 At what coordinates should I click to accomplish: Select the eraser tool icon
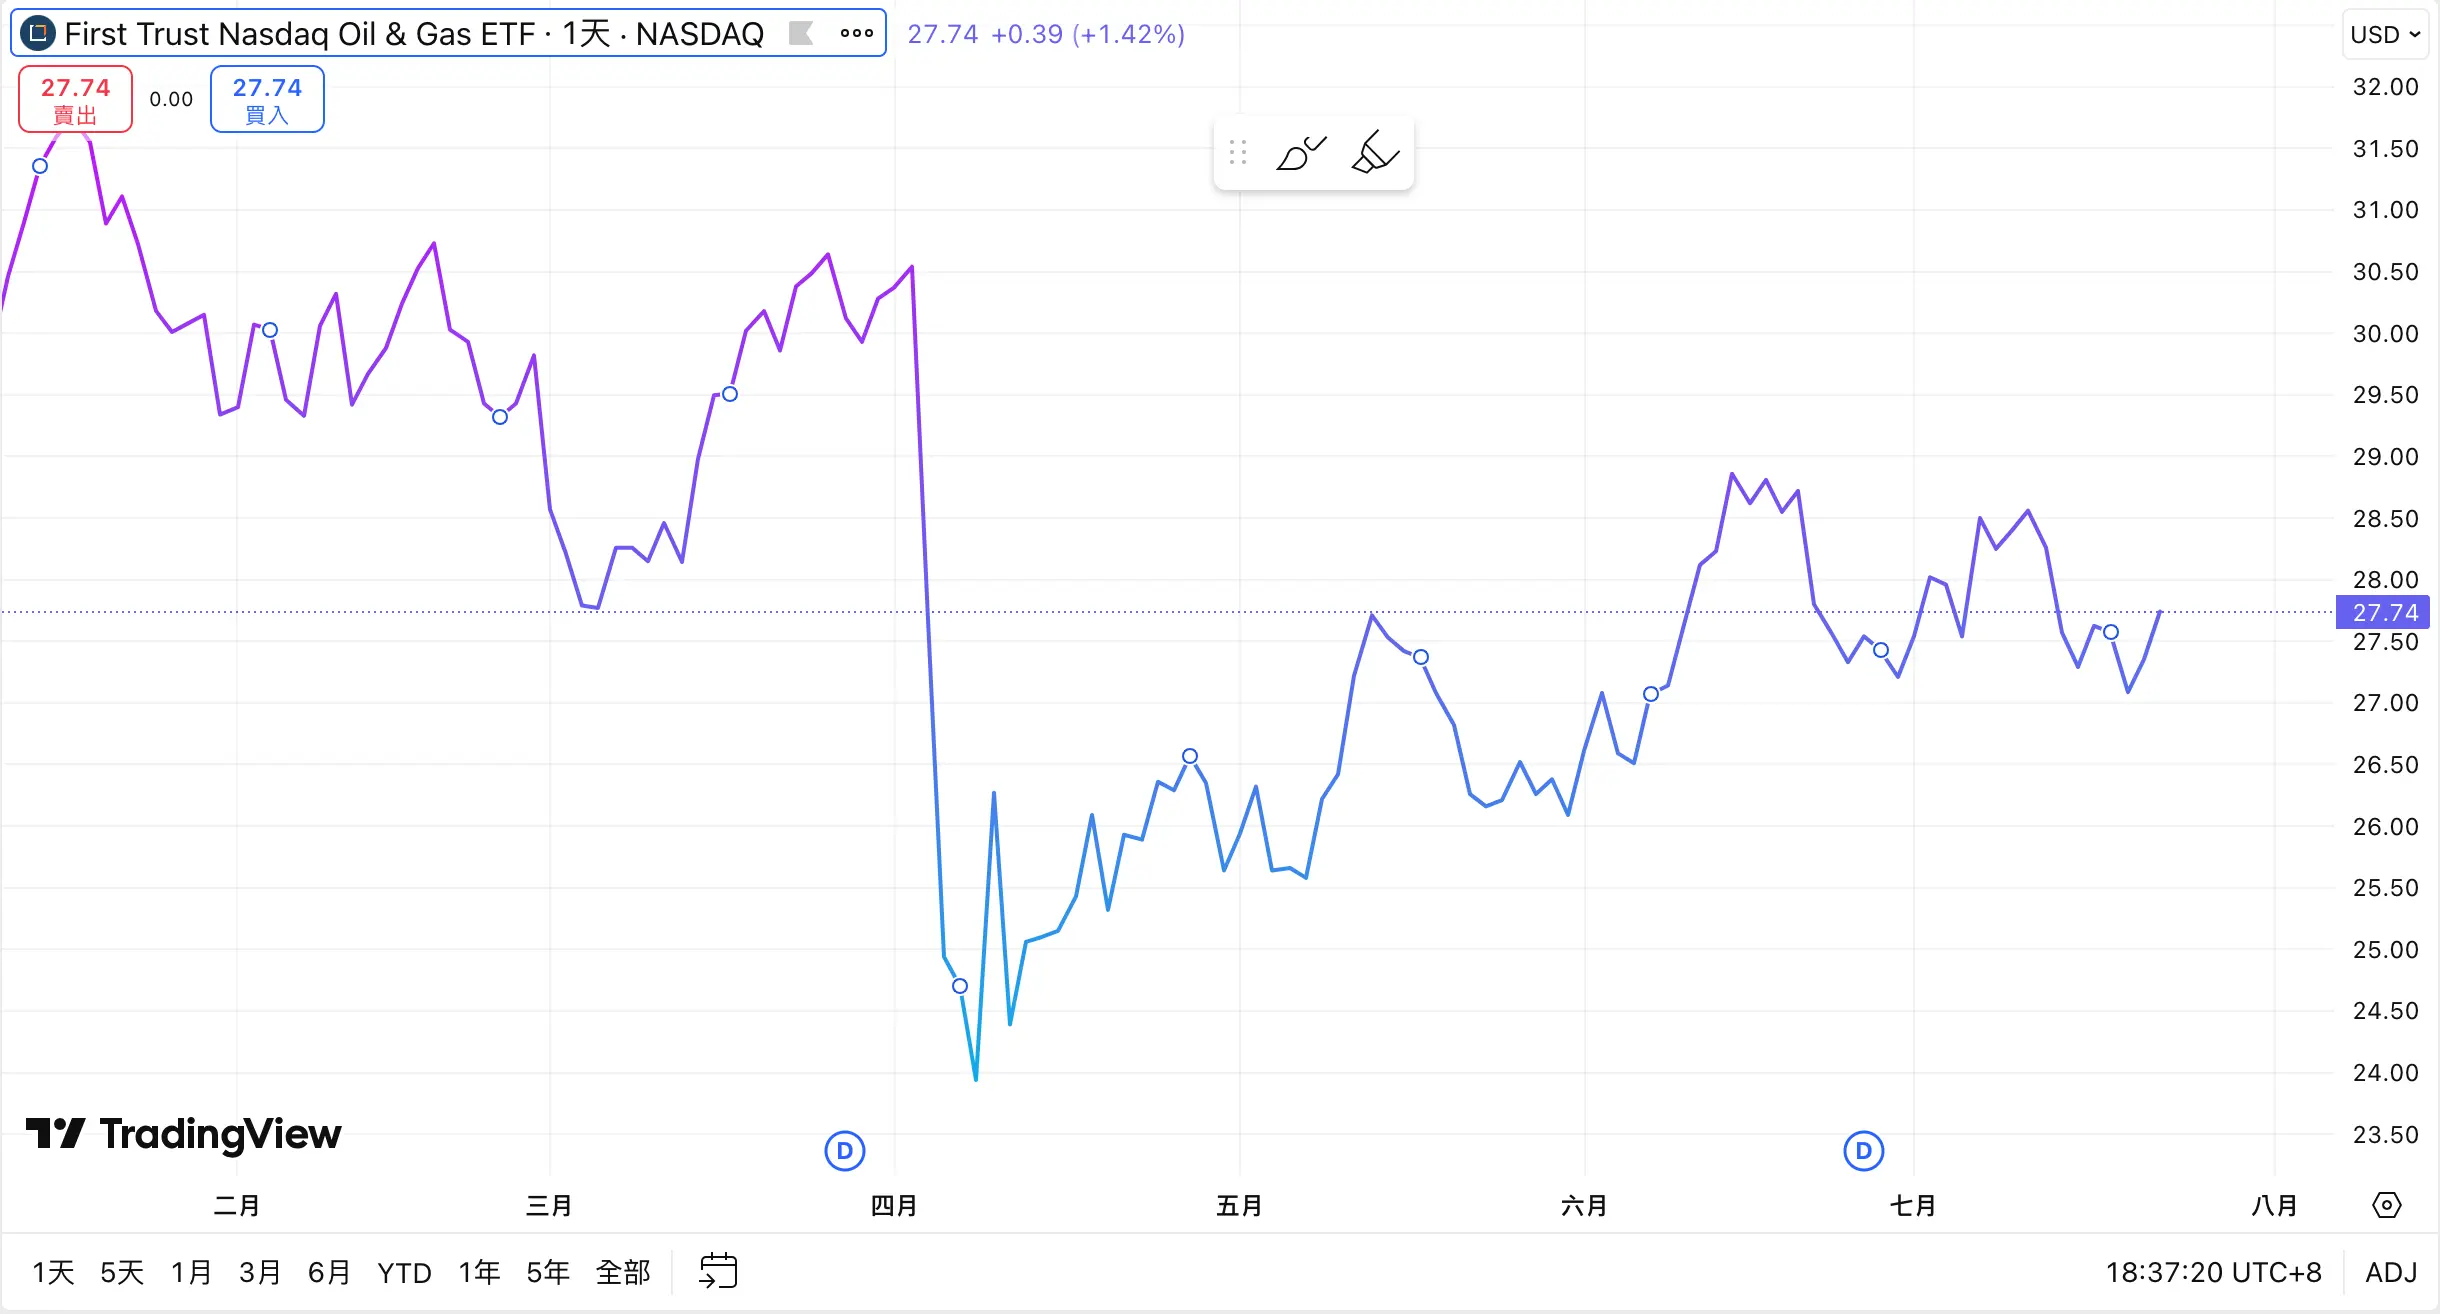pyautogui.click(x=1375, y=153)
